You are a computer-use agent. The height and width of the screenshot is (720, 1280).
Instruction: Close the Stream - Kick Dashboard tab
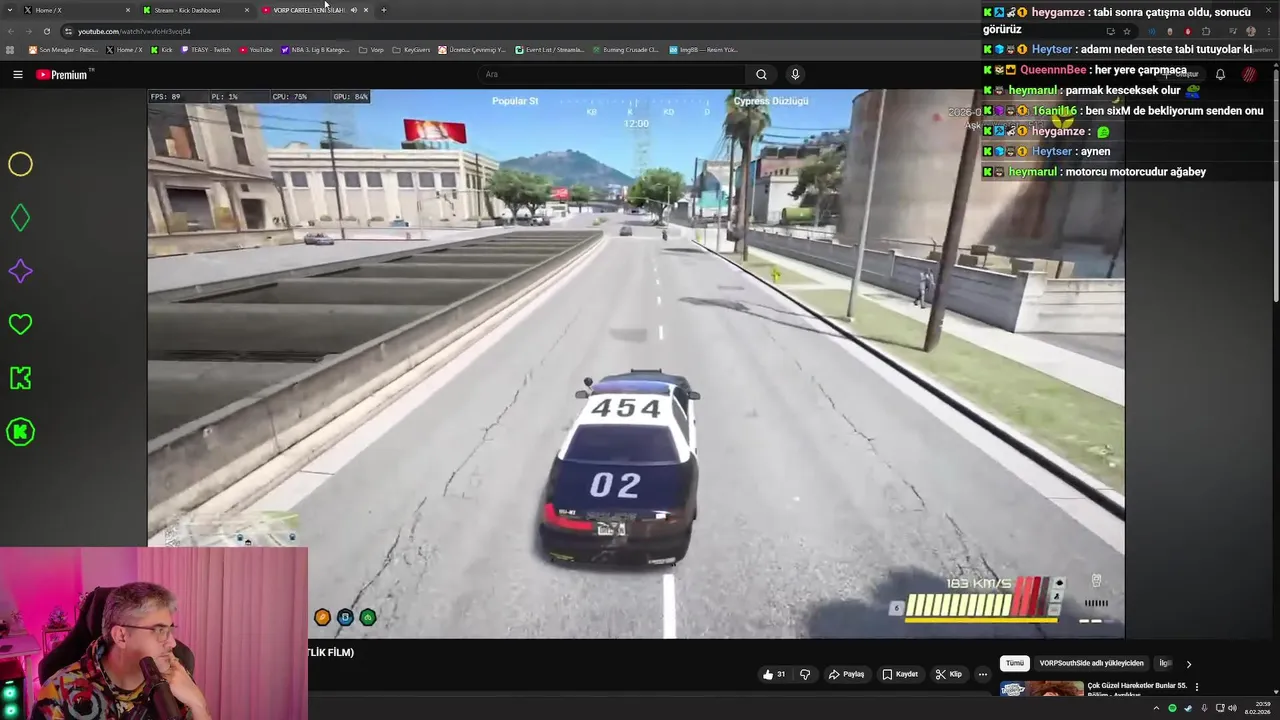pyautogui.click(x=247, y=10)
